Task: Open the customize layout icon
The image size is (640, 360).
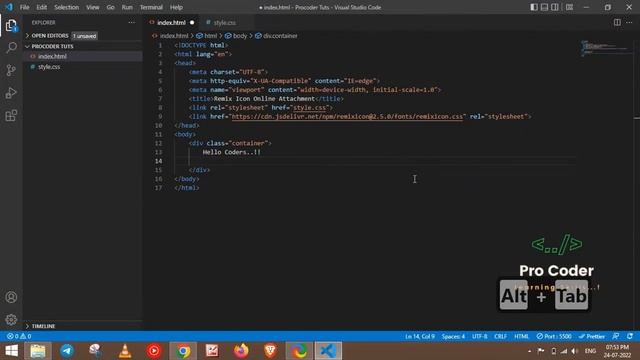Action: (569, 7)
